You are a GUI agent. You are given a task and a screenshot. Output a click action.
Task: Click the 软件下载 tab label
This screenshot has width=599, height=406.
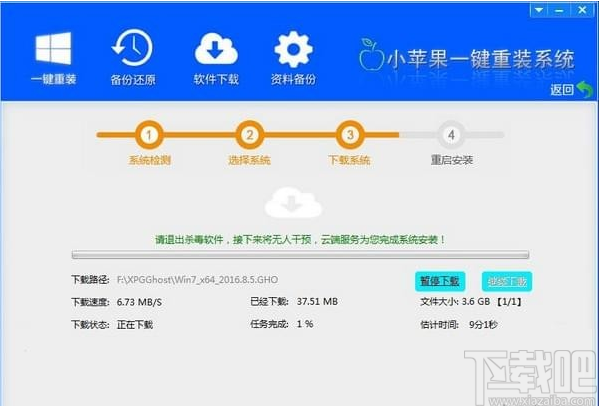pyautogui.click(x=216, y=79)
